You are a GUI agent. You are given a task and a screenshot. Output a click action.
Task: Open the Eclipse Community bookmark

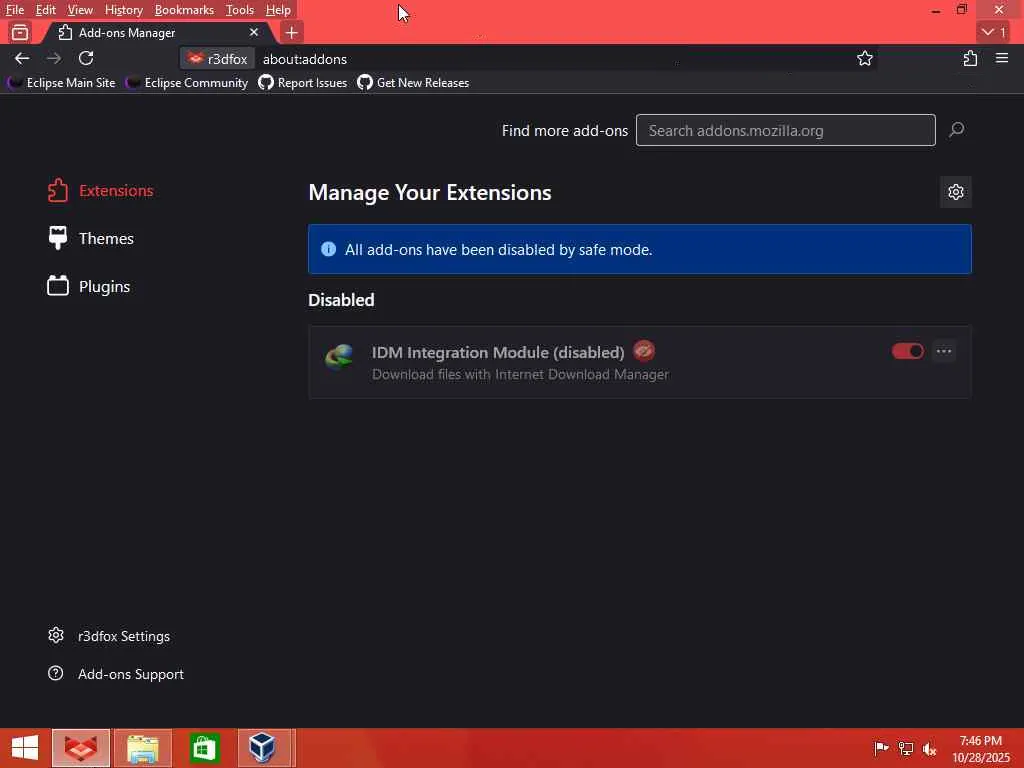pos(187,83)
